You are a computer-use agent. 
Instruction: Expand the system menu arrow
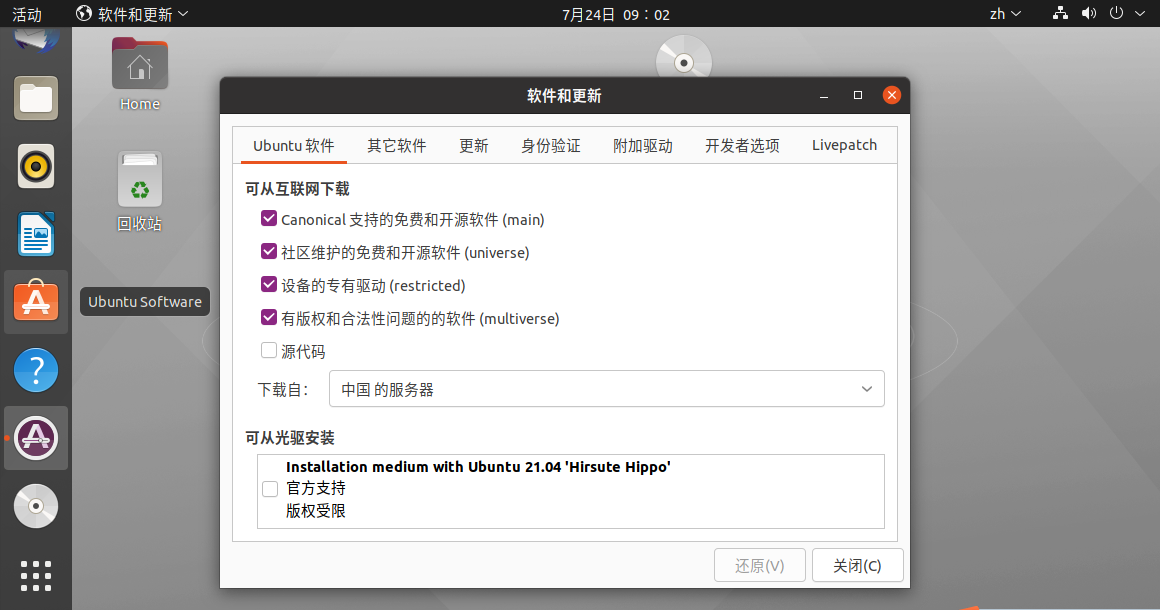1140,13
